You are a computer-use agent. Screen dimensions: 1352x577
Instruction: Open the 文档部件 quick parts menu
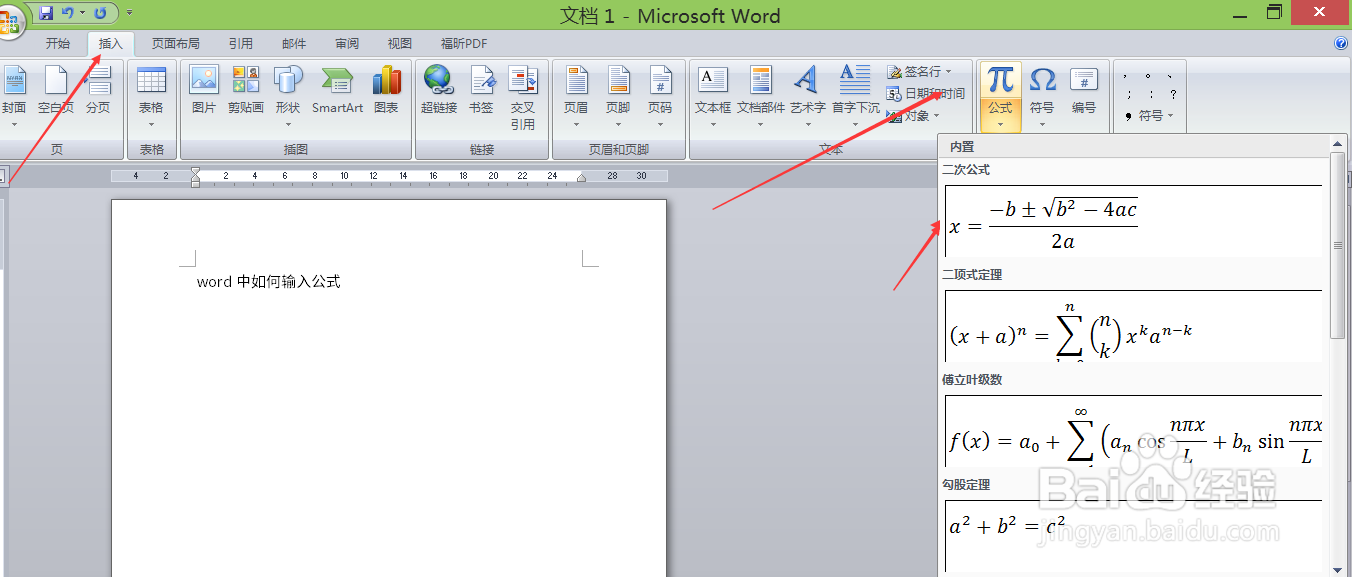761,97
